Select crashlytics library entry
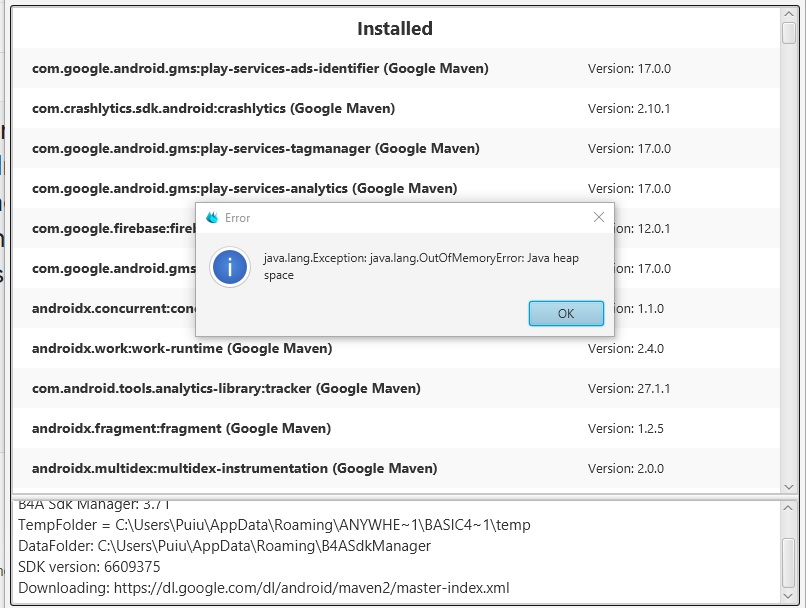Image resolution: width=806 pixels, height=608 pixels. 213,108
